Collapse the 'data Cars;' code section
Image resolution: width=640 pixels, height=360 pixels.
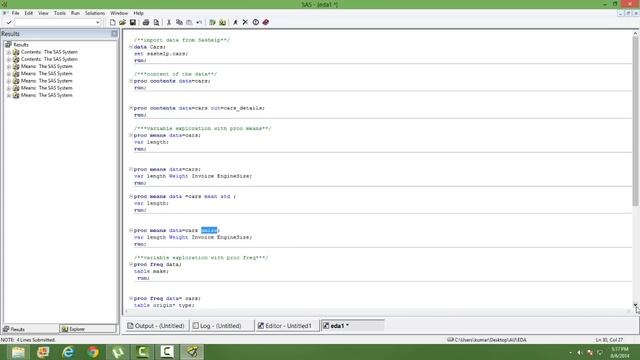pos(131,47)
